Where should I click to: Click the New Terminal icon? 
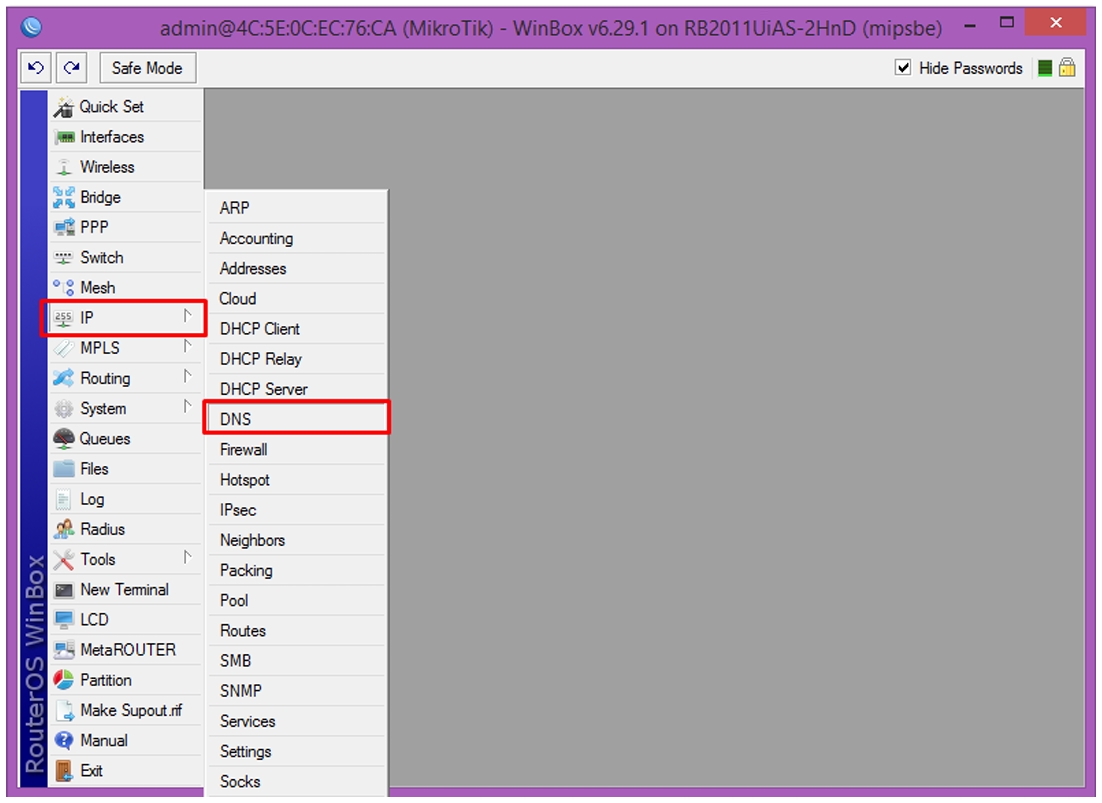pyautogui.click(x=64, y=590)
